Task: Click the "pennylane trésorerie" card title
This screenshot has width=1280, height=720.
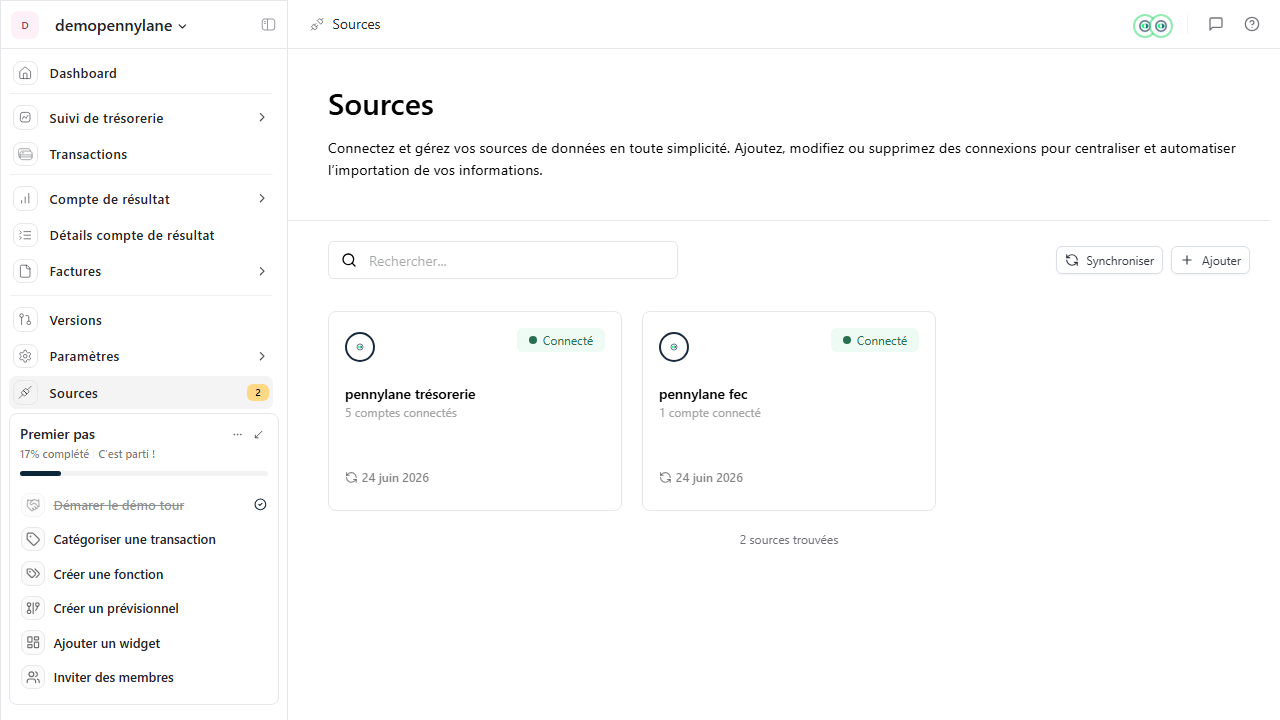Action: click(x=410, y=394)
